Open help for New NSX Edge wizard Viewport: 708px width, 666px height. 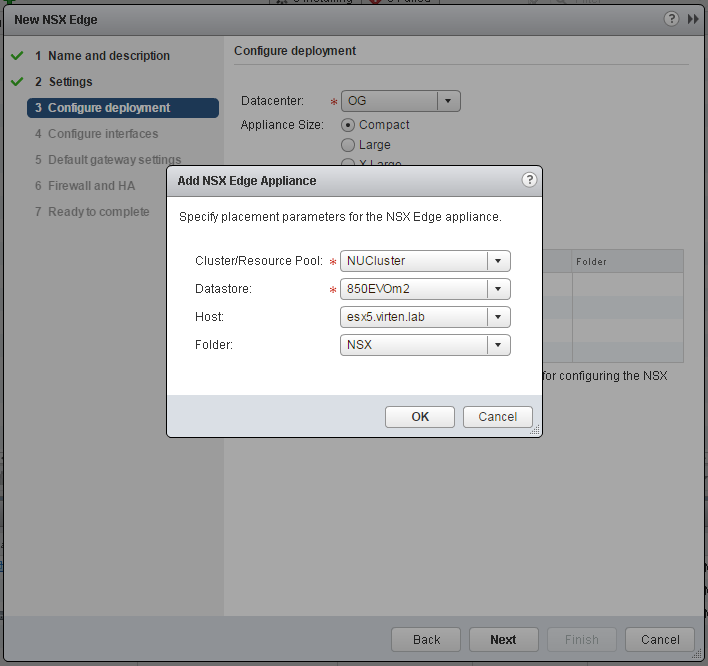(x=671, y=19)
